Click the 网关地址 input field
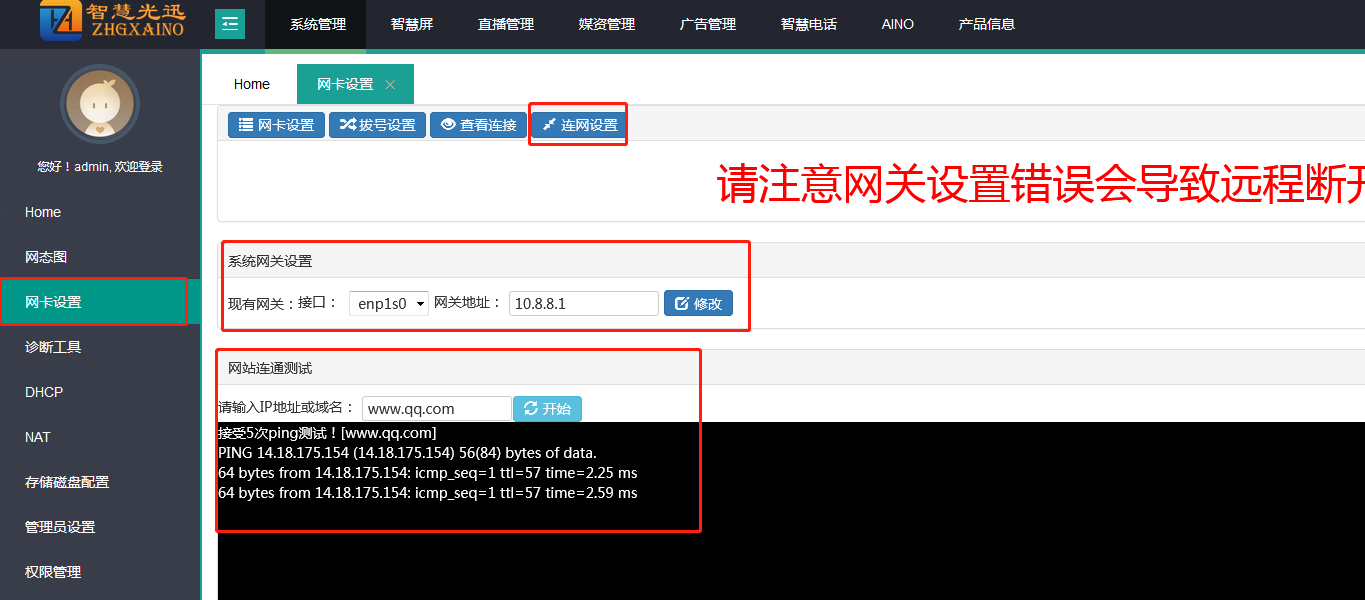The height and width of the screenshot is (600, 1365). tap(583, 303)
